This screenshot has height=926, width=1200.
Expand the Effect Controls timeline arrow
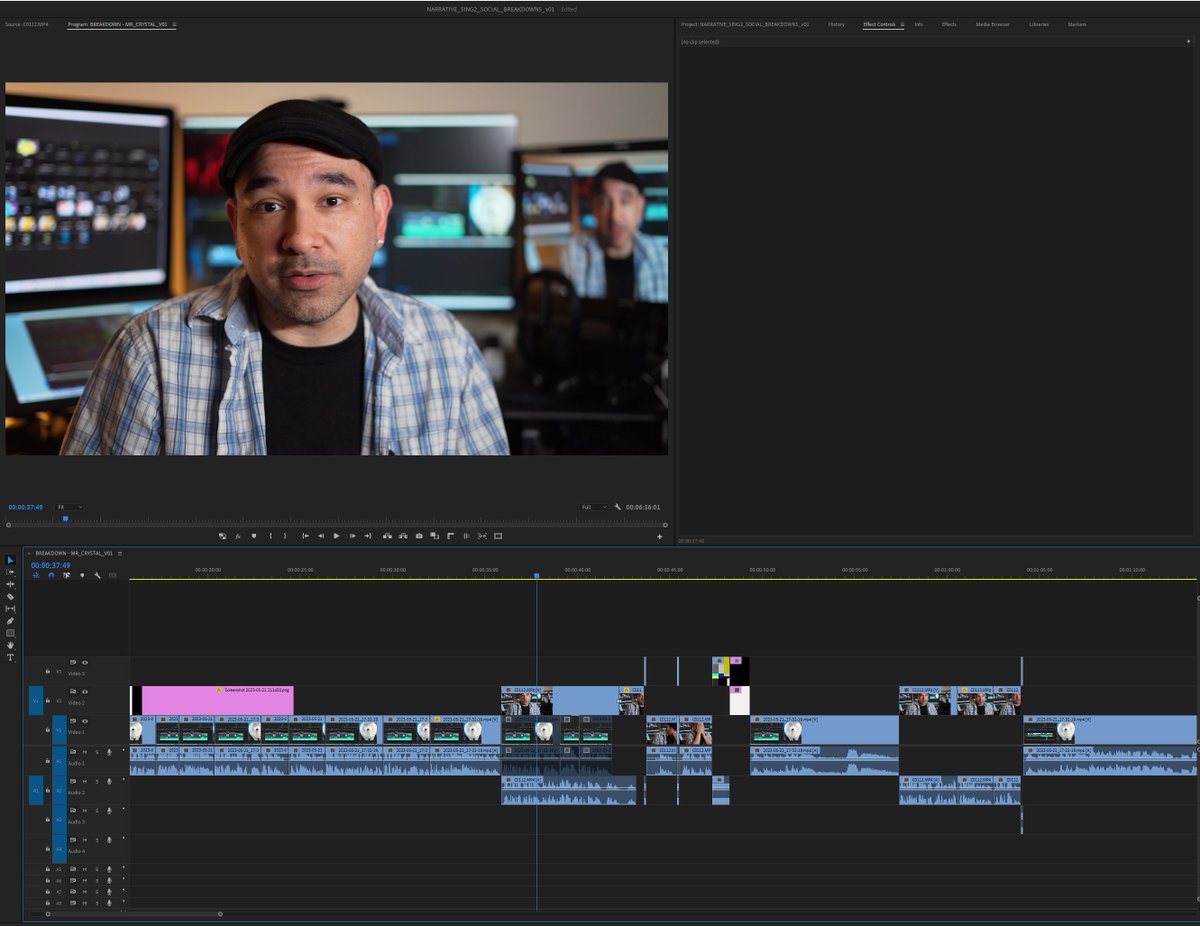(1189, 42)
